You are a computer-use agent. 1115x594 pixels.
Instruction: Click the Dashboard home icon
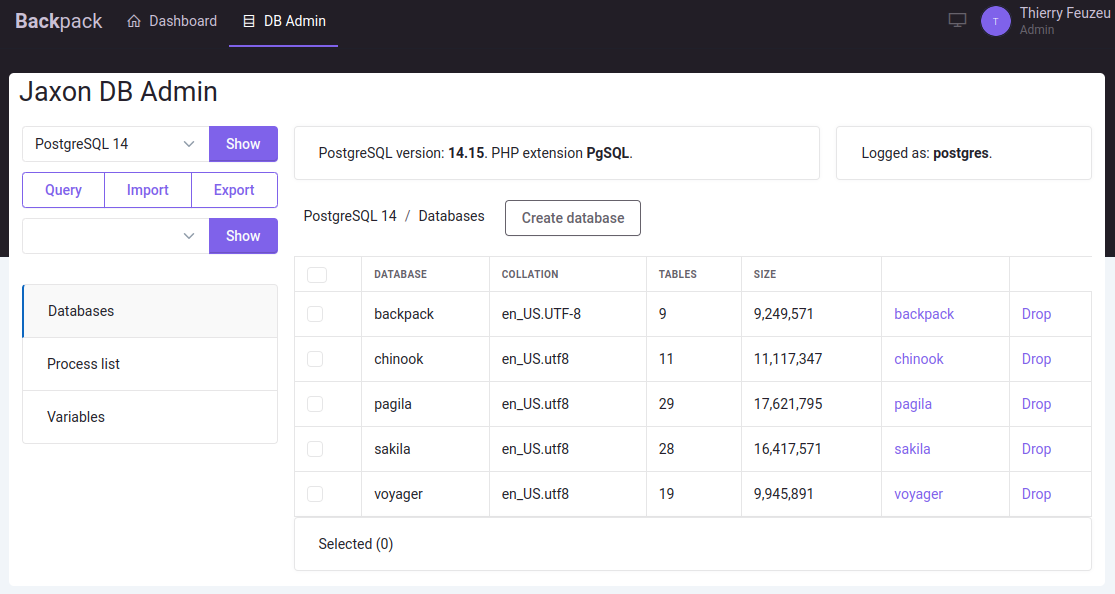click(134, 21)
